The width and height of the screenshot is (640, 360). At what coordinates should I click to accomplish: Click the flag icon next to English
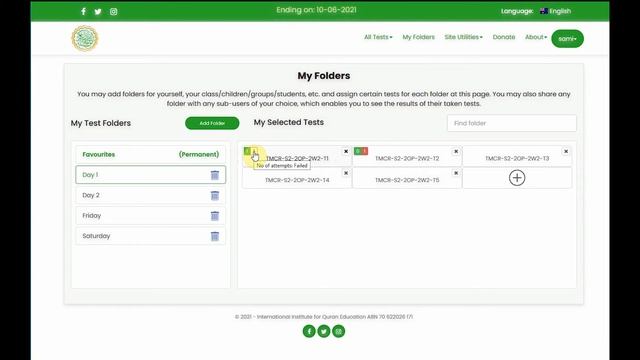[x=544, y=11]
